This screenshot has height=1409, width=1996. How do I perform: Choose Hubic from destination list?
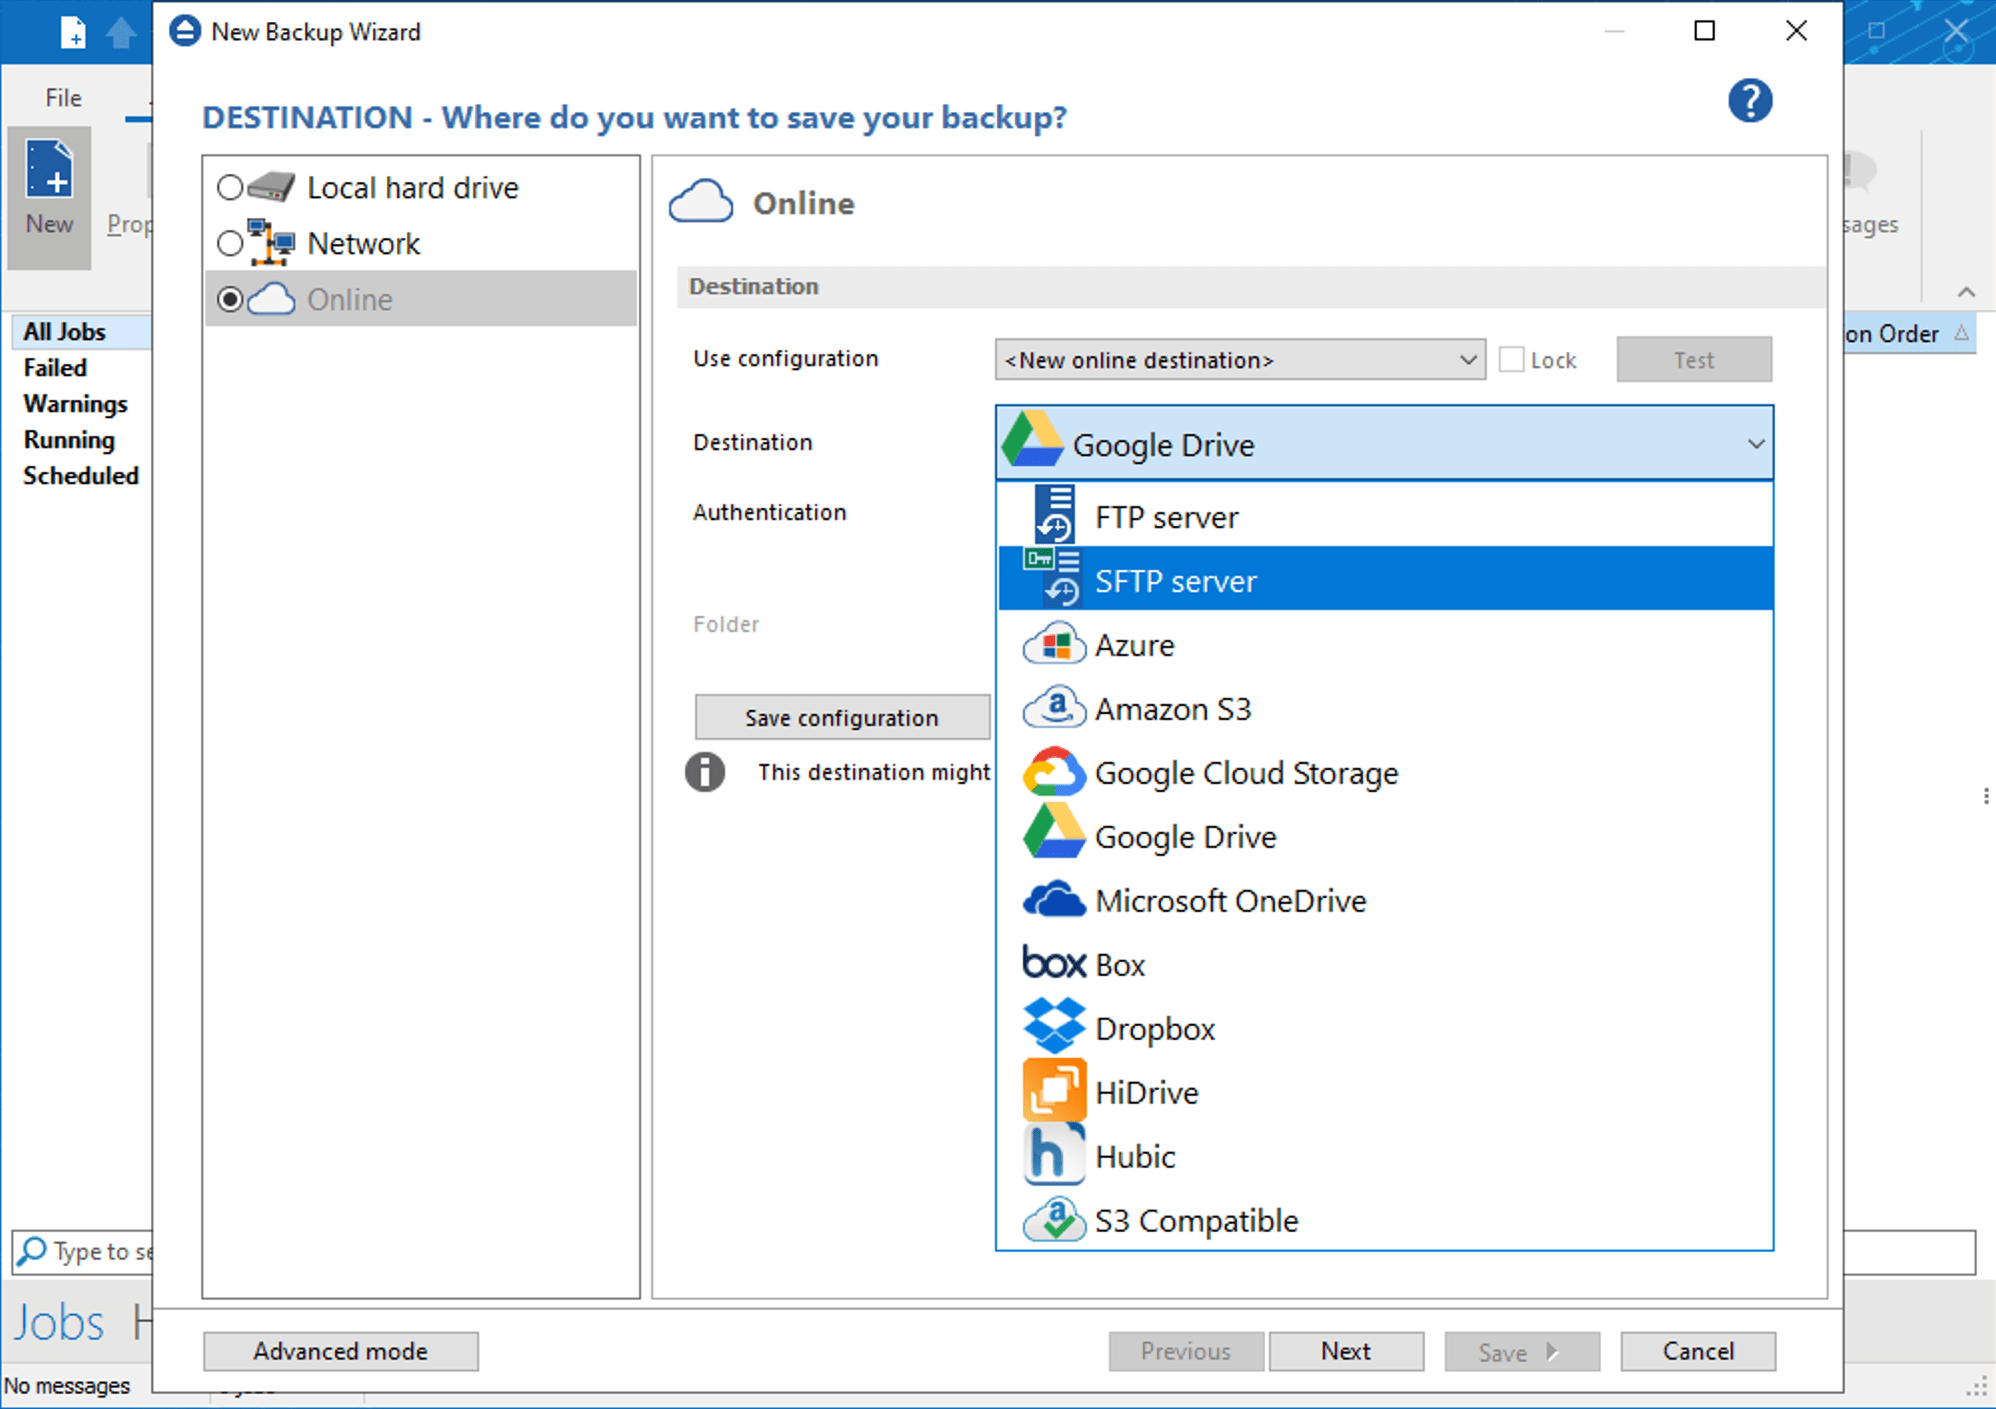pos(1385,1156)
